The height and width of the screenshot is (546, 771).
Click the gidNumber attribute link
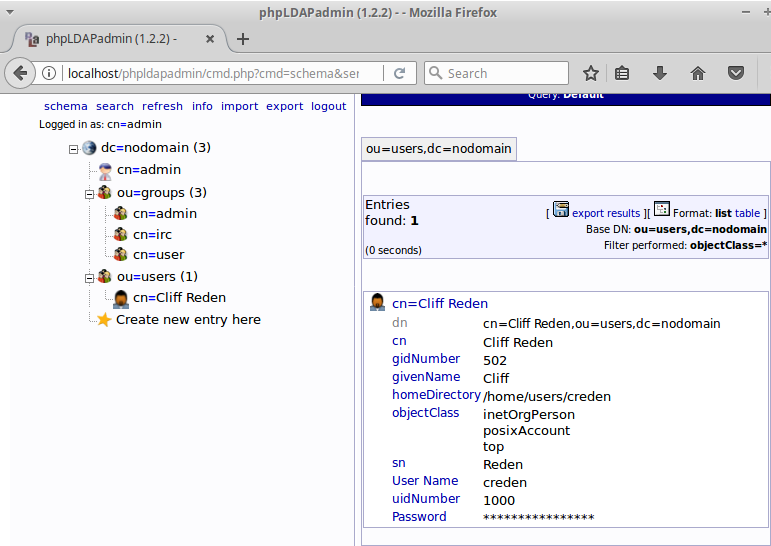(x=426, y=359)
